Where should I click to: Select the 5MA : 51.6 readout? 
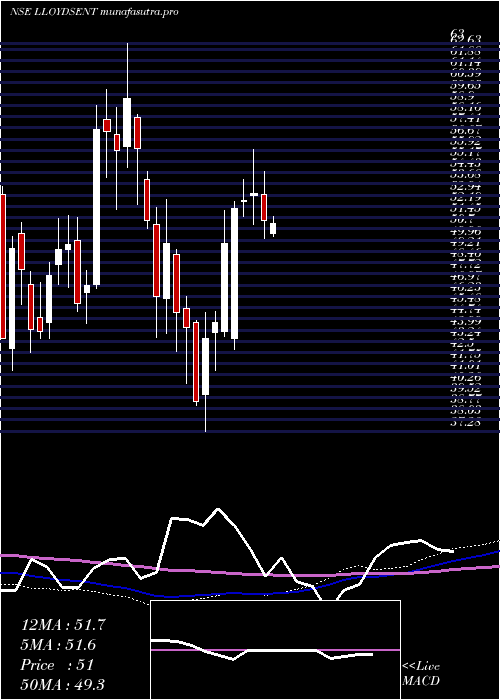(58, 645)
